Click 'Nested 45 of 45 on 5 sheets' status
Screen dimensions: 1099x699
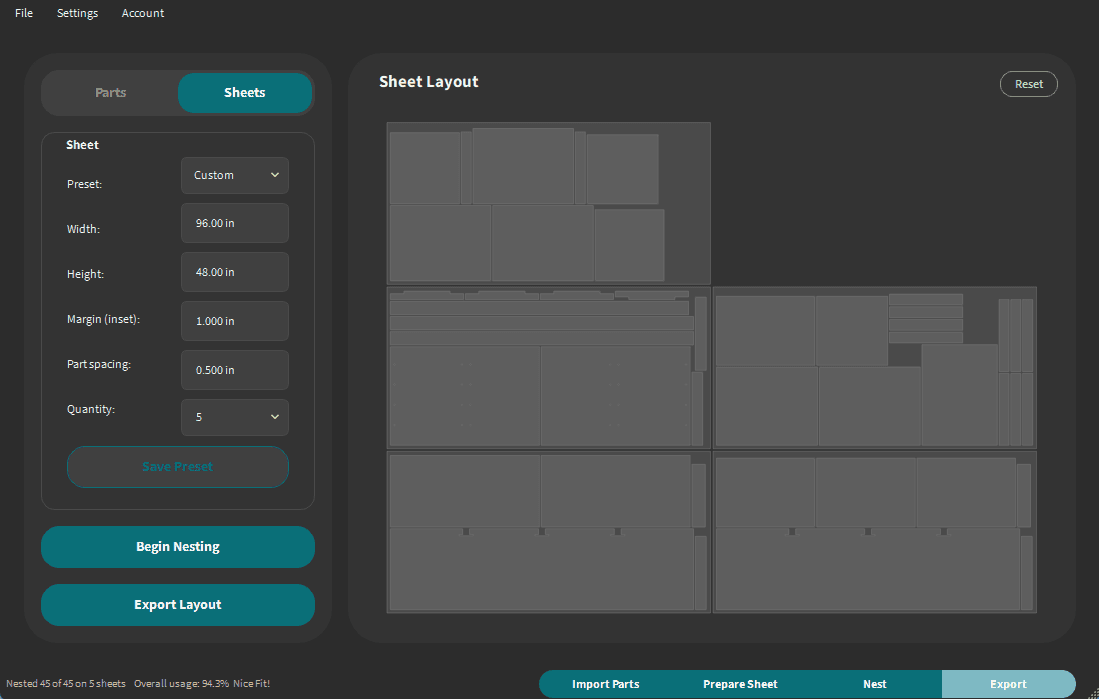click(x=66, y=684)
